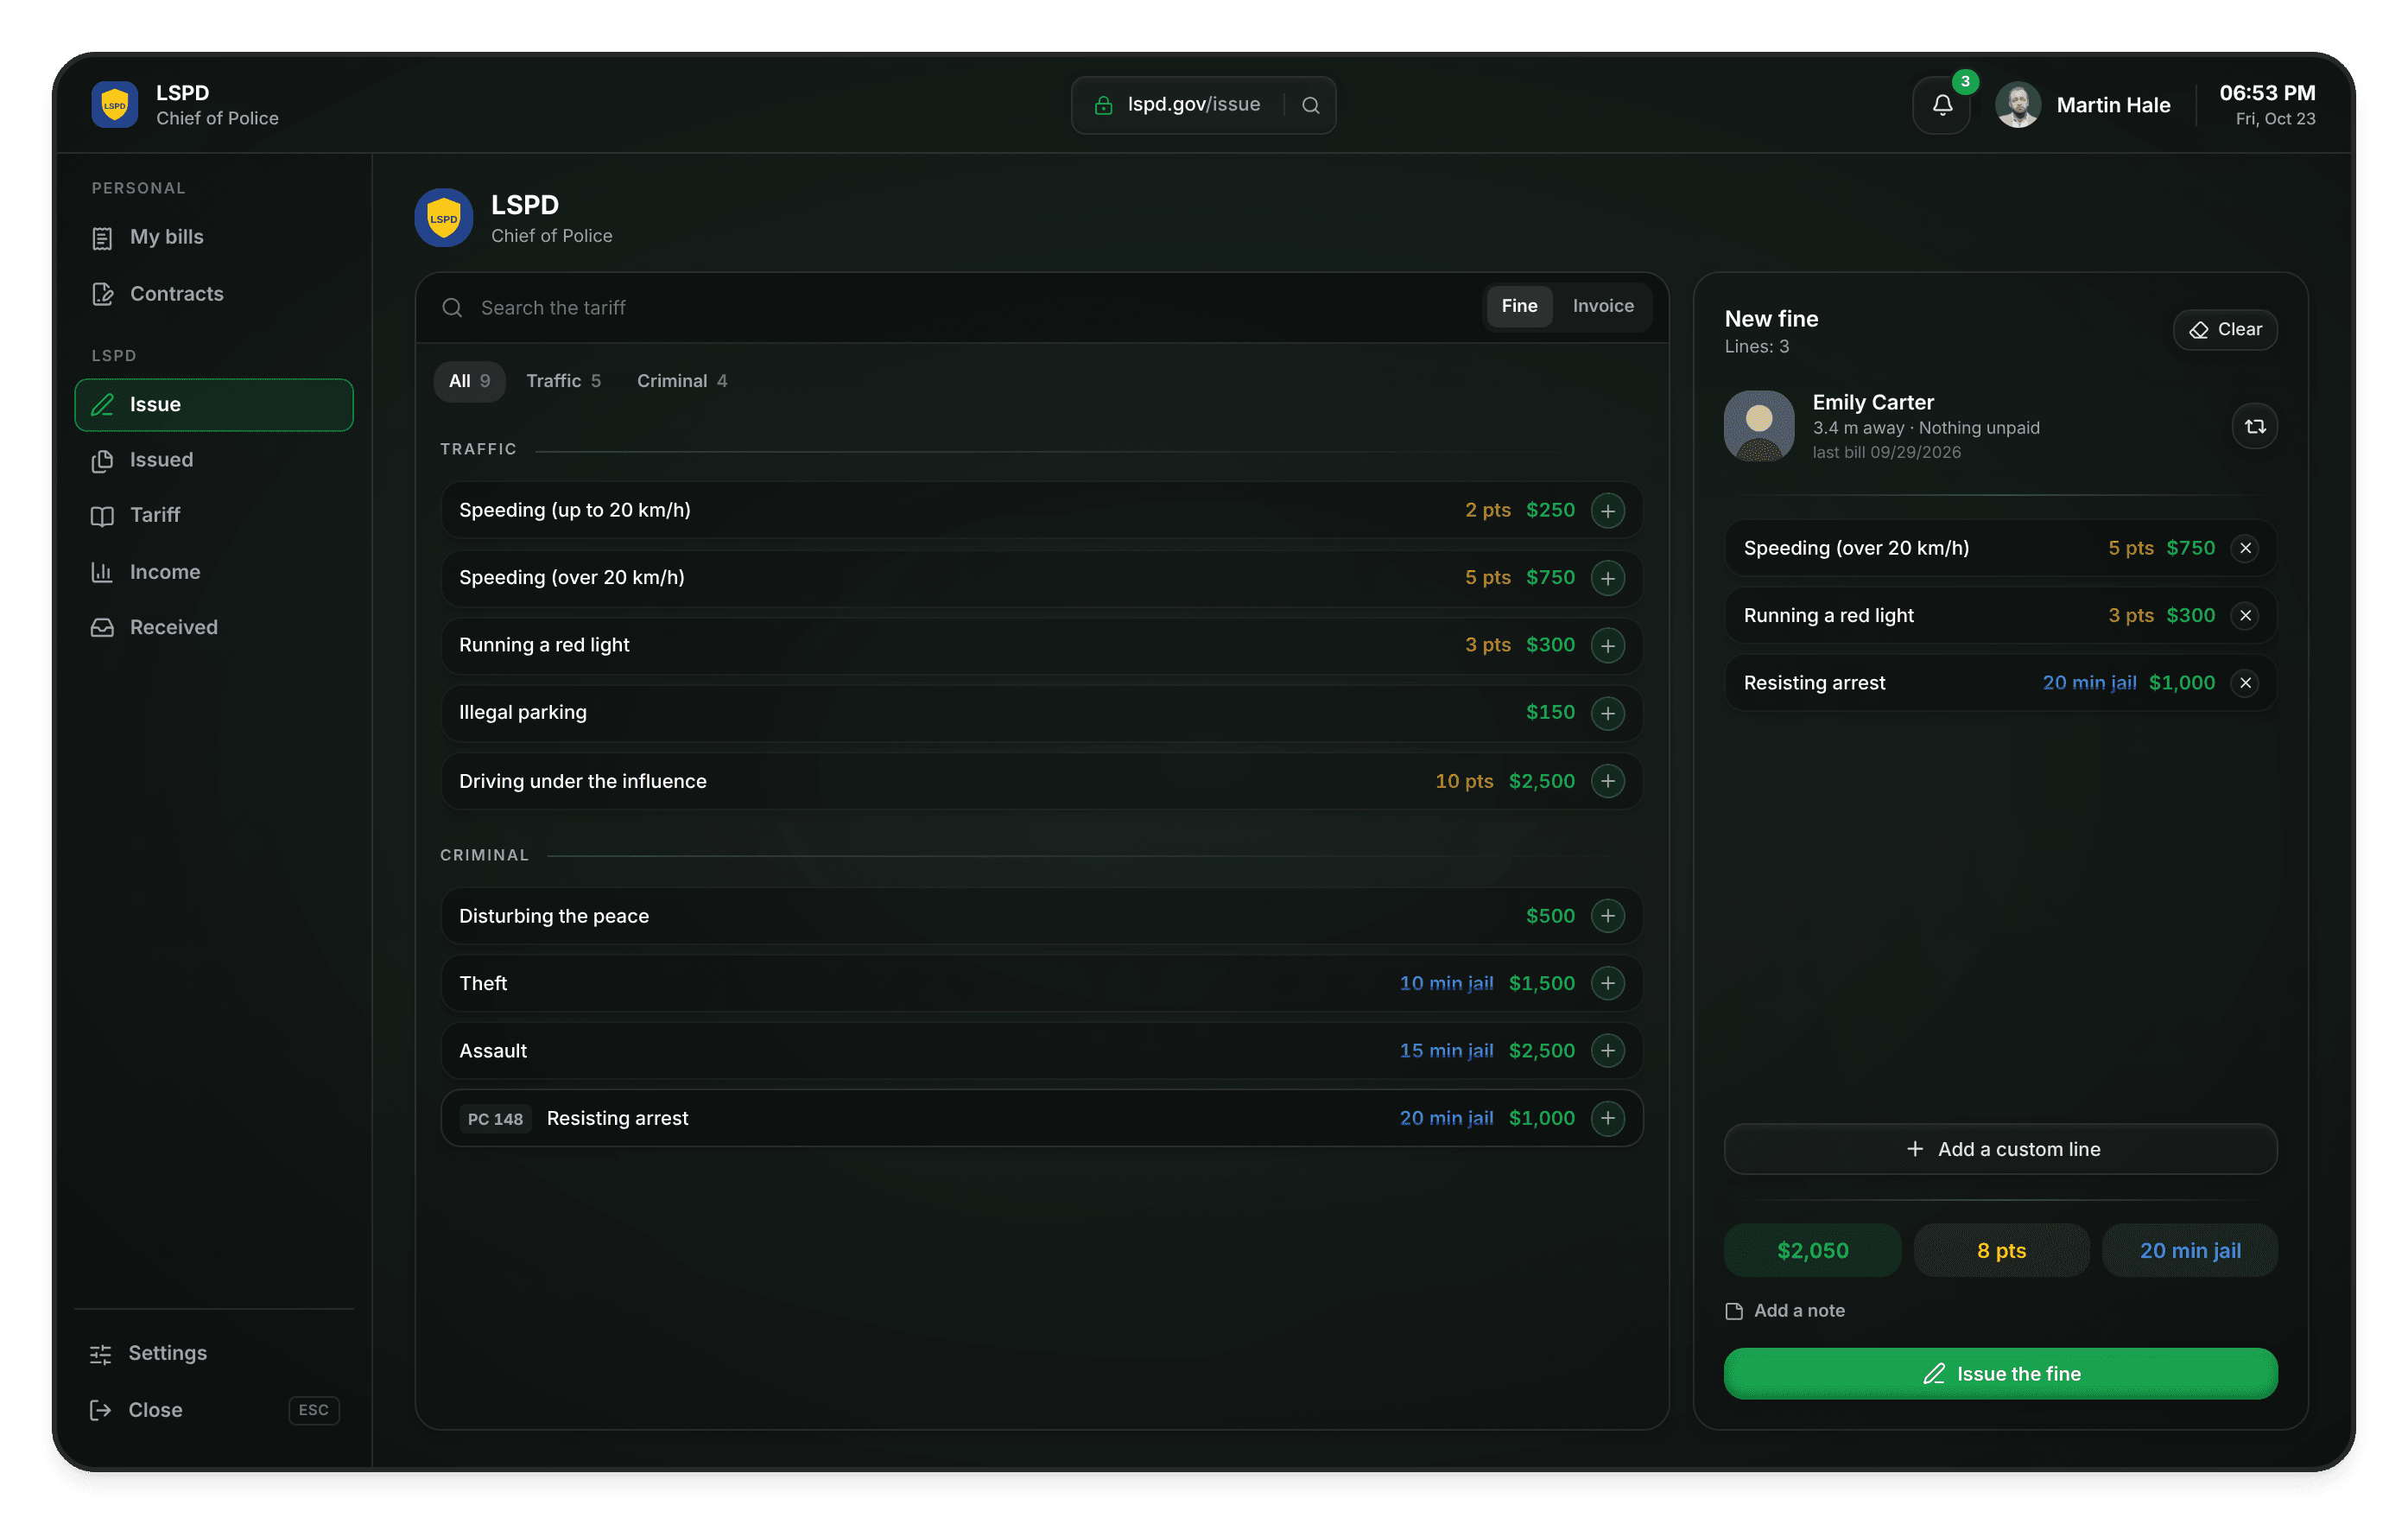Viewport: 2408px width, 1524px height.
Task: Filter by Criminal category
Action: 681,381
